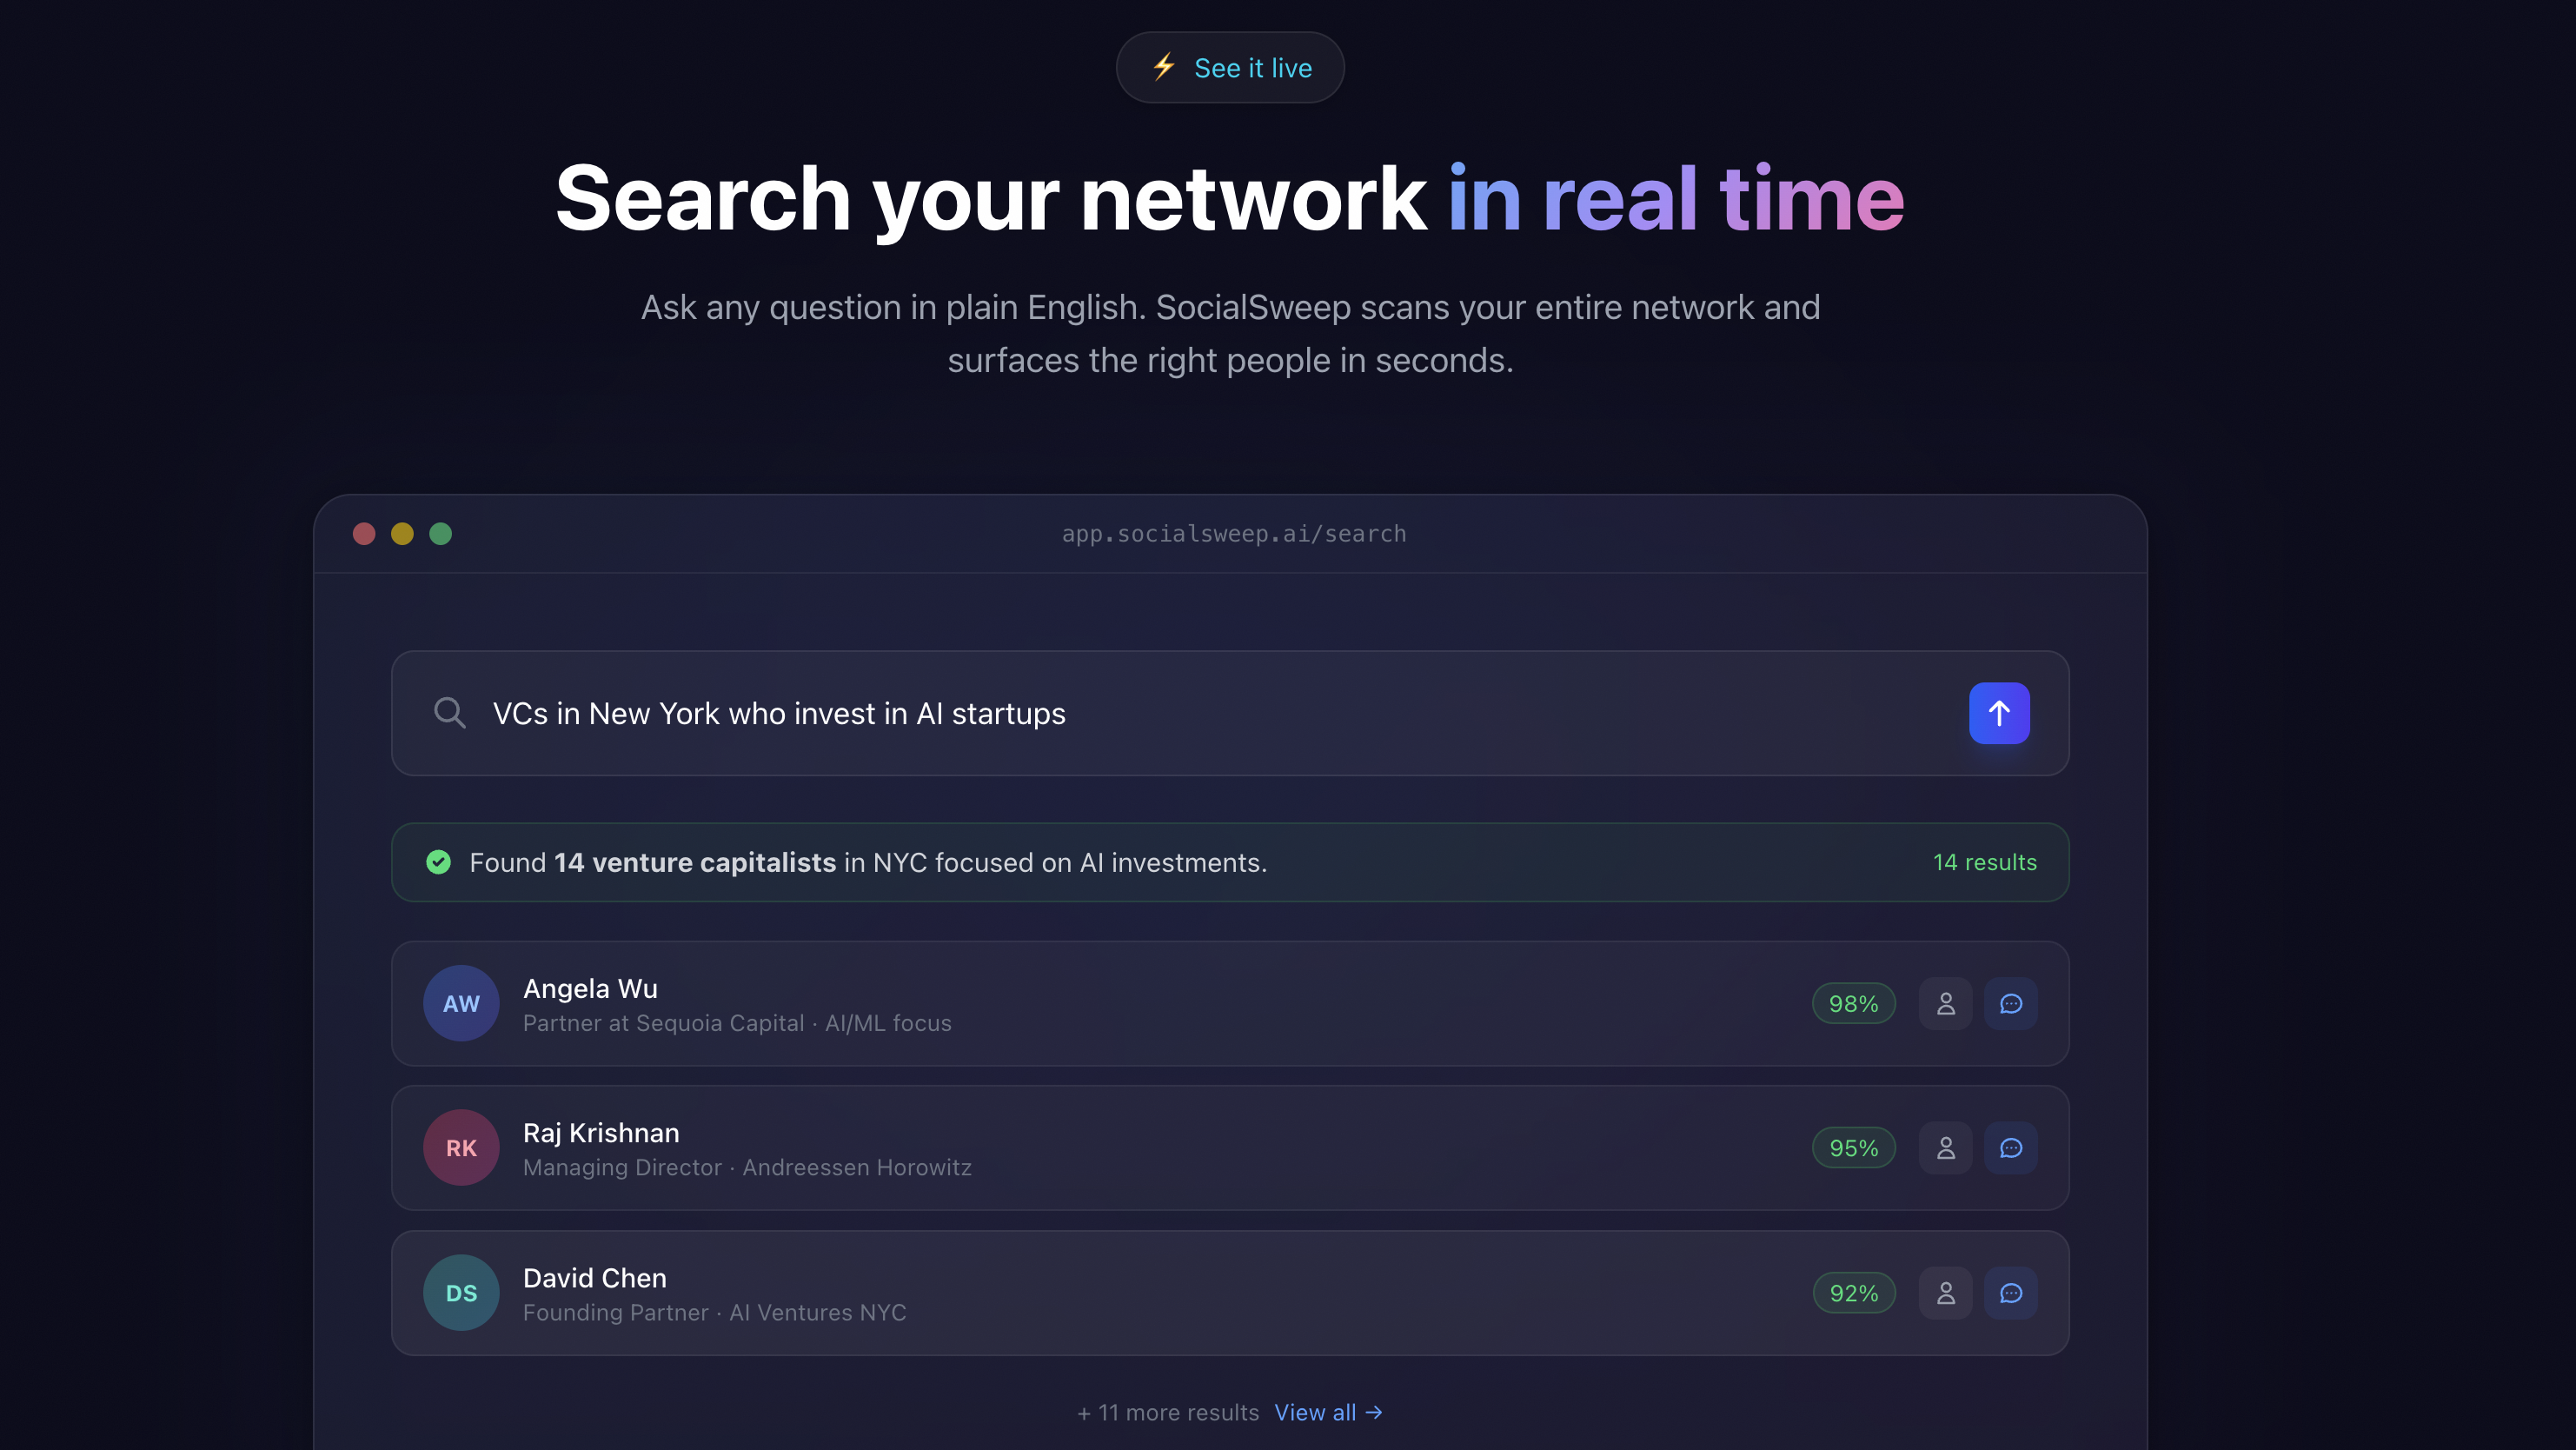The height and width of the screenshot is (1450, 2576).
Task: Select Raj Krishnan's RK avatar
Action: pyautogui.click(x=461, y=1147)
